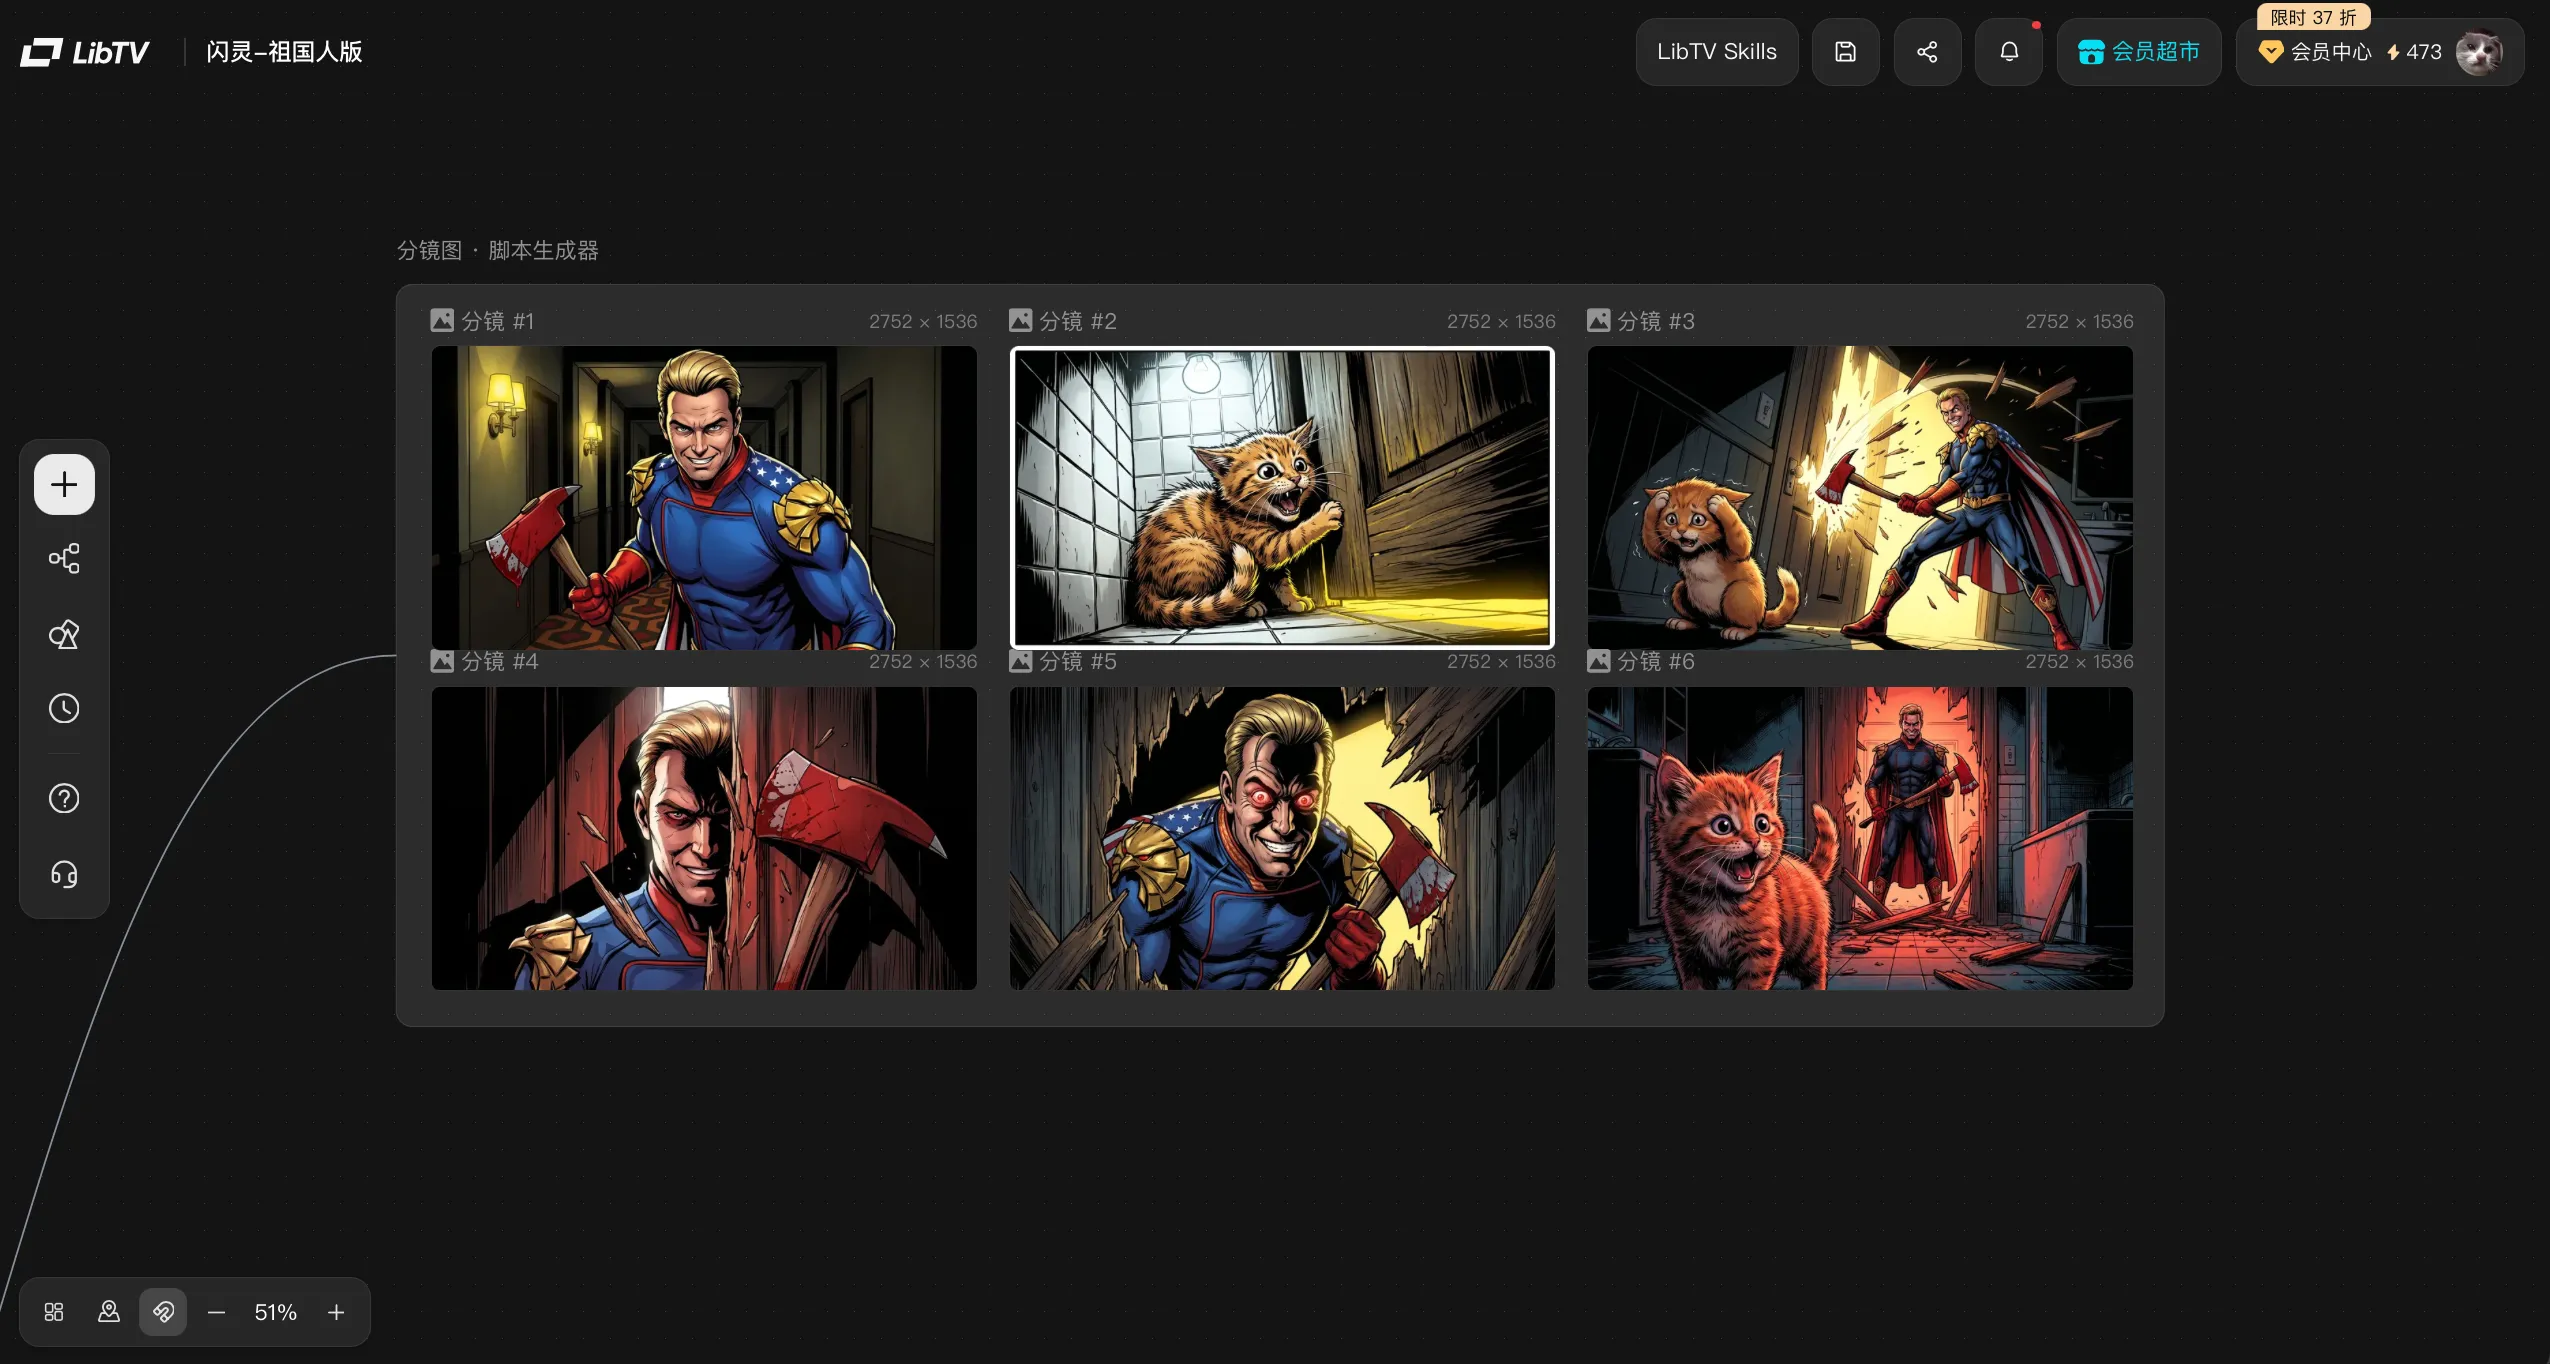Open the save icon in top bar
The image size is (2550, 1364).
[1845, 52]
